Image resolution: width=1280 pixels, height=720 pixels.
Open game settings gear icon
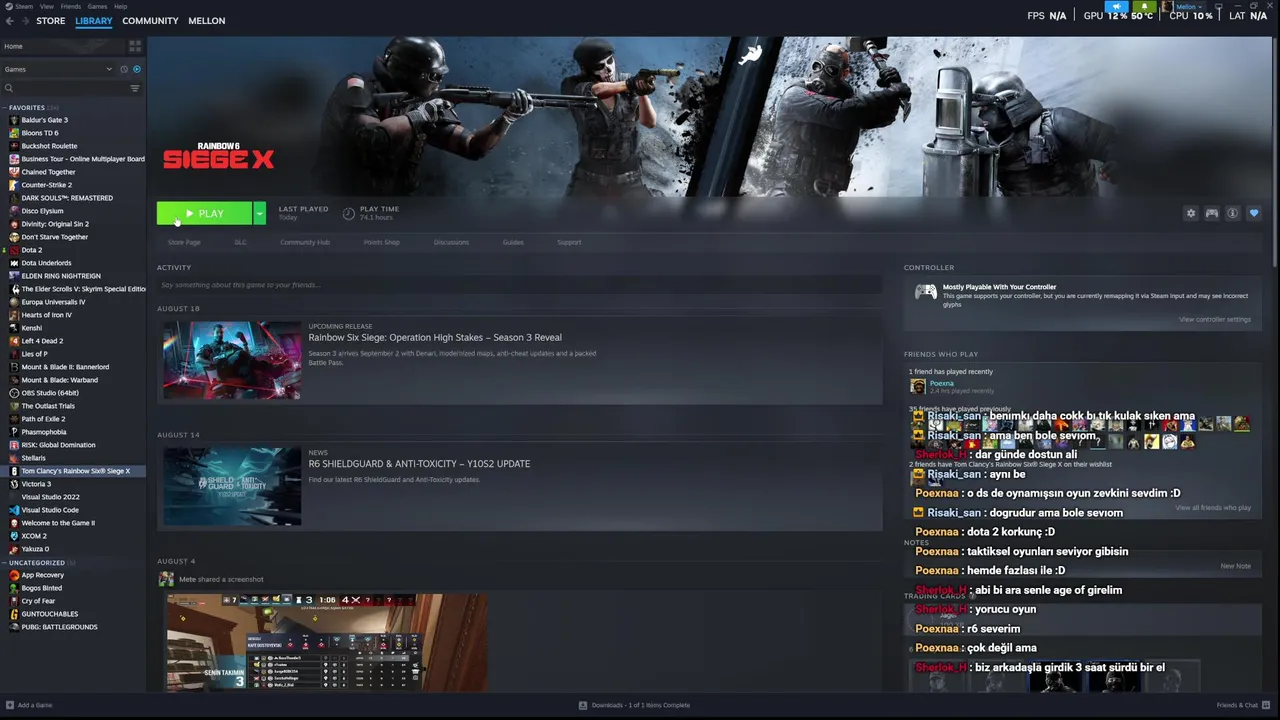click(x=1191, y=213)
